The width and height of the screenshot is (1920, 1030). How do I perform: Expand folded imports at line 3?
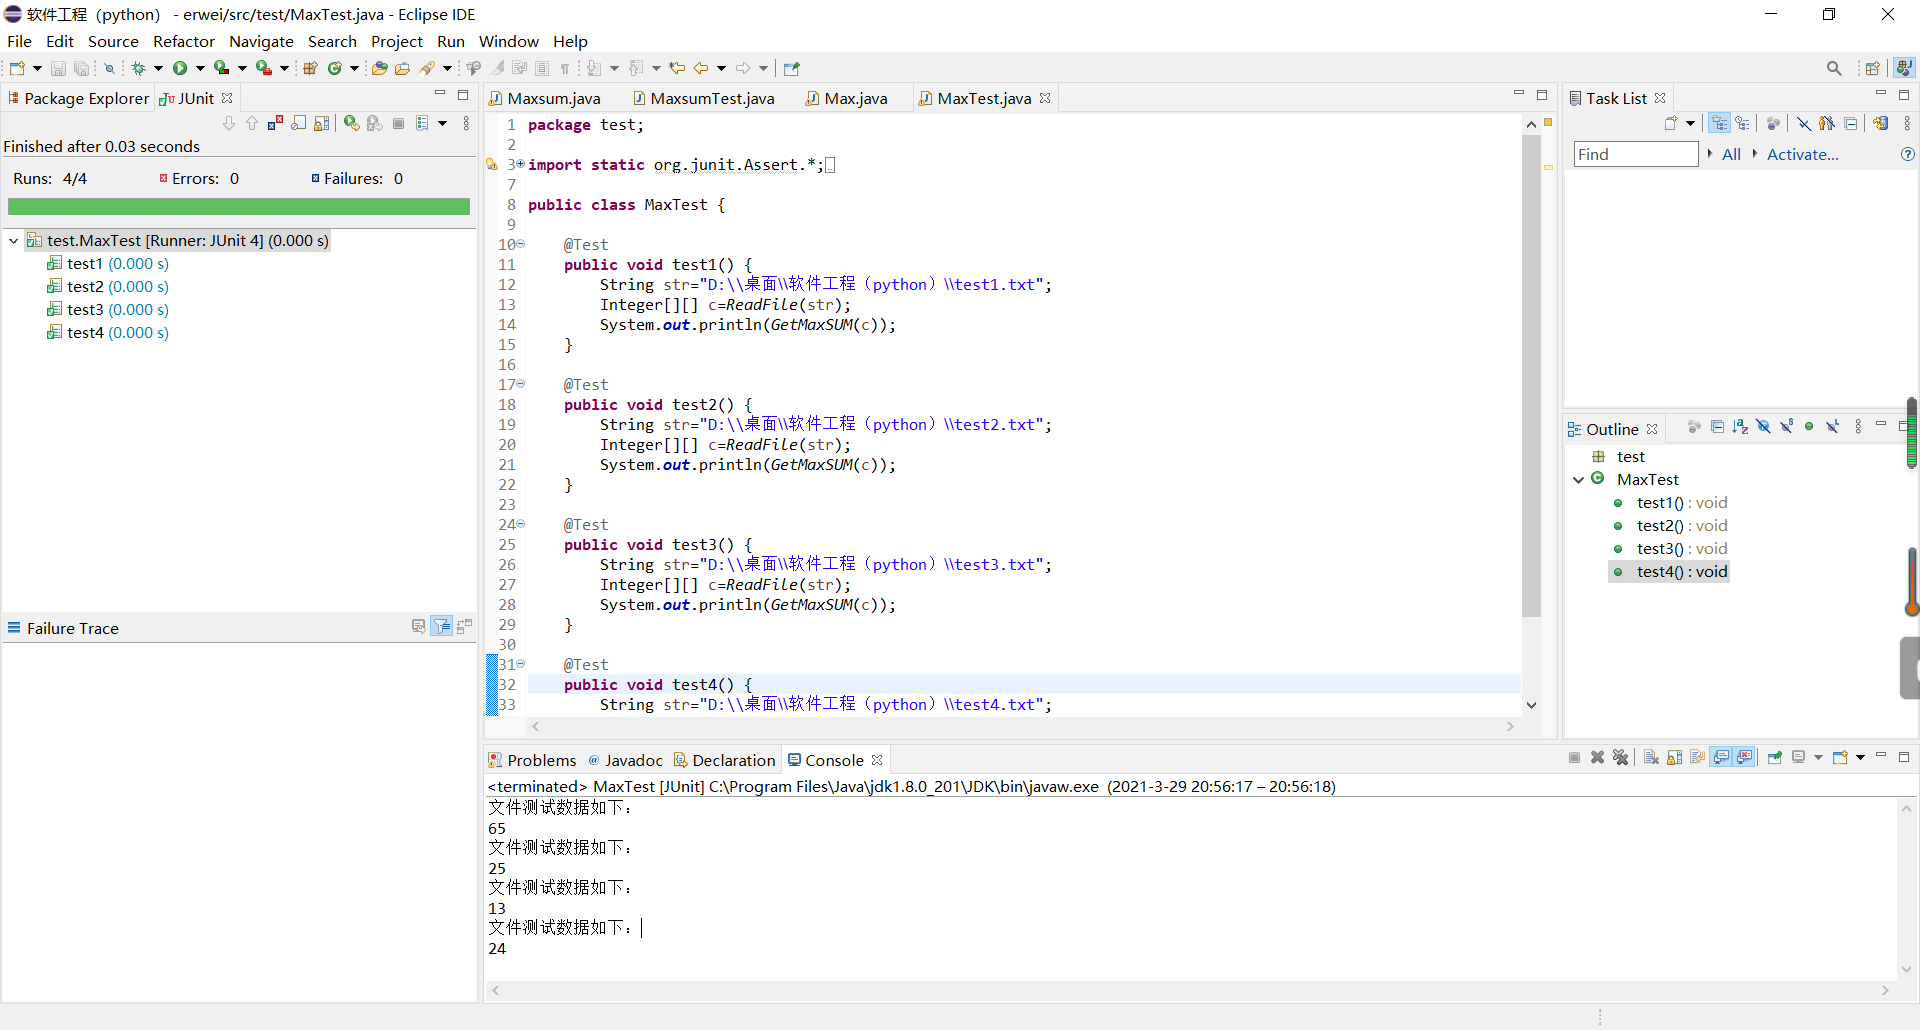(x=521, y=164)
